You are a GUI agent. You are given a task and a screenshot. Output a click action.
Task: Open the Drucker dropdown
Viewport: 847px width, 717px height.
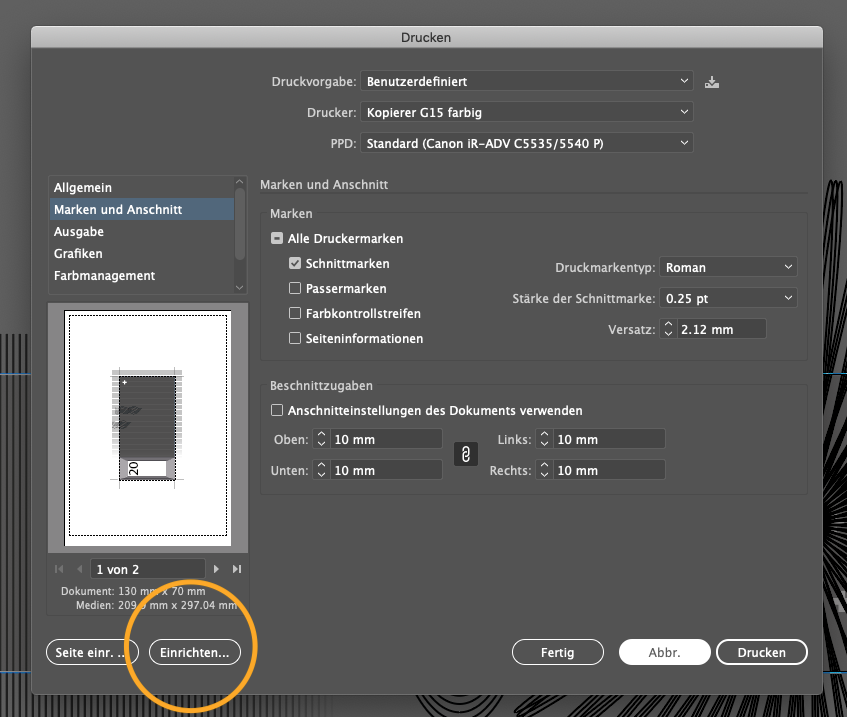(527, 112)
